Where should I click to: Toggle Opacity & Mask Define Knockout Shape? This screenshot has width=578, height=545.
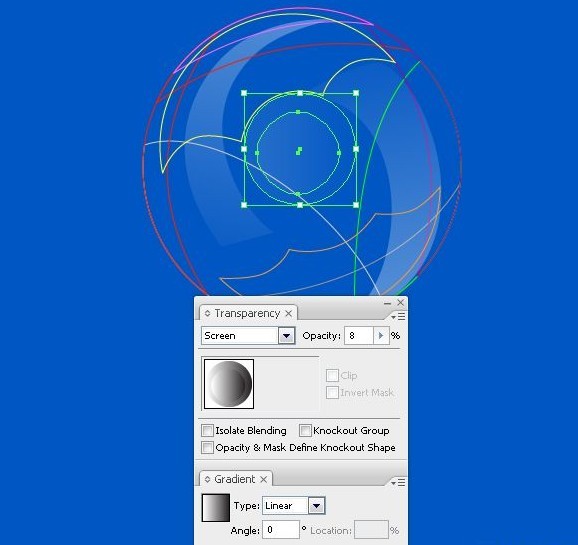pyautogui.click(x=207, y=448)
